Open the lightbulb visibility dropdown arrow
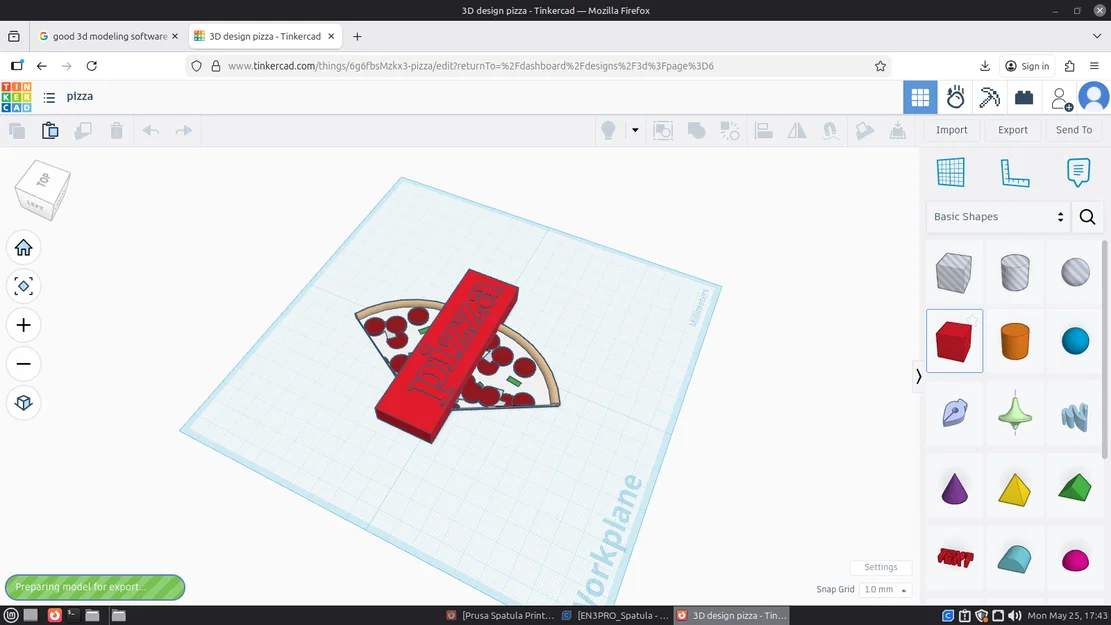1111x625 pixels. point(635,130)
